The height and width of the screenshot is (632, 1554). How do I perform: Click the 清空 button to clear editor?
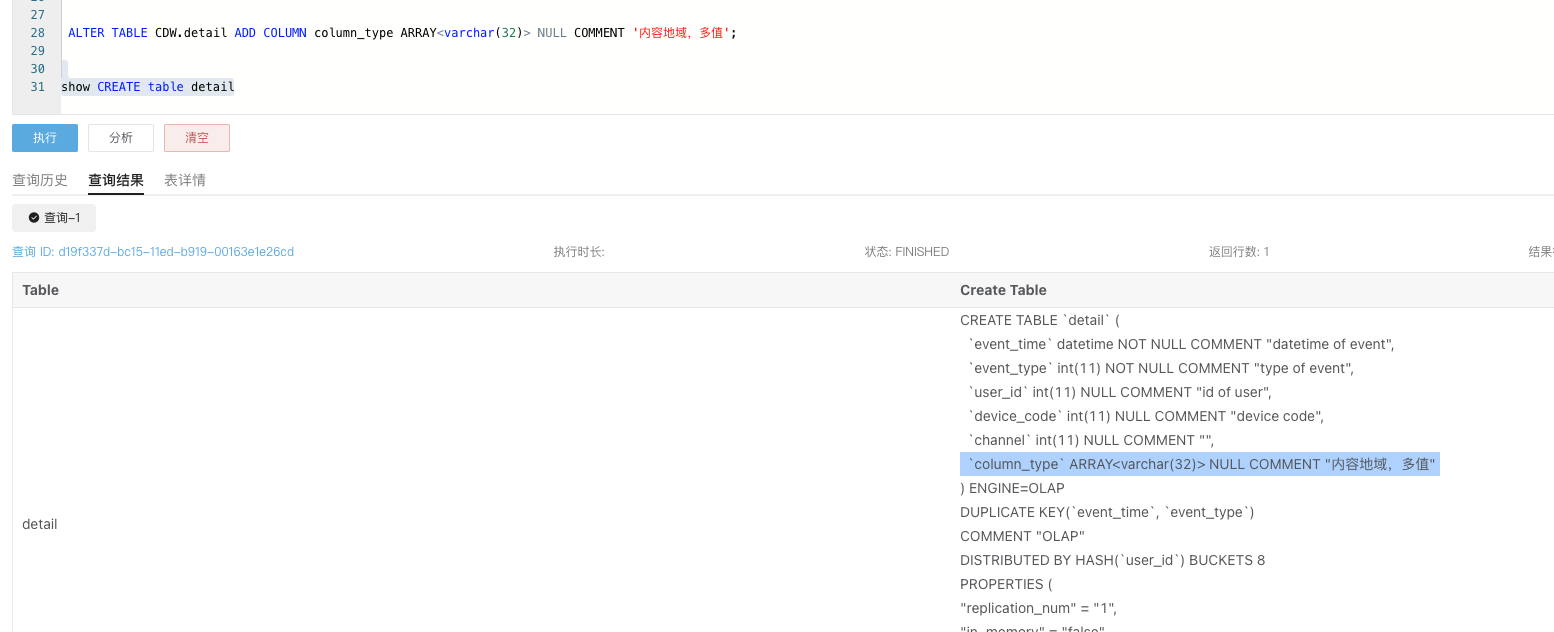tap(197, 138)
